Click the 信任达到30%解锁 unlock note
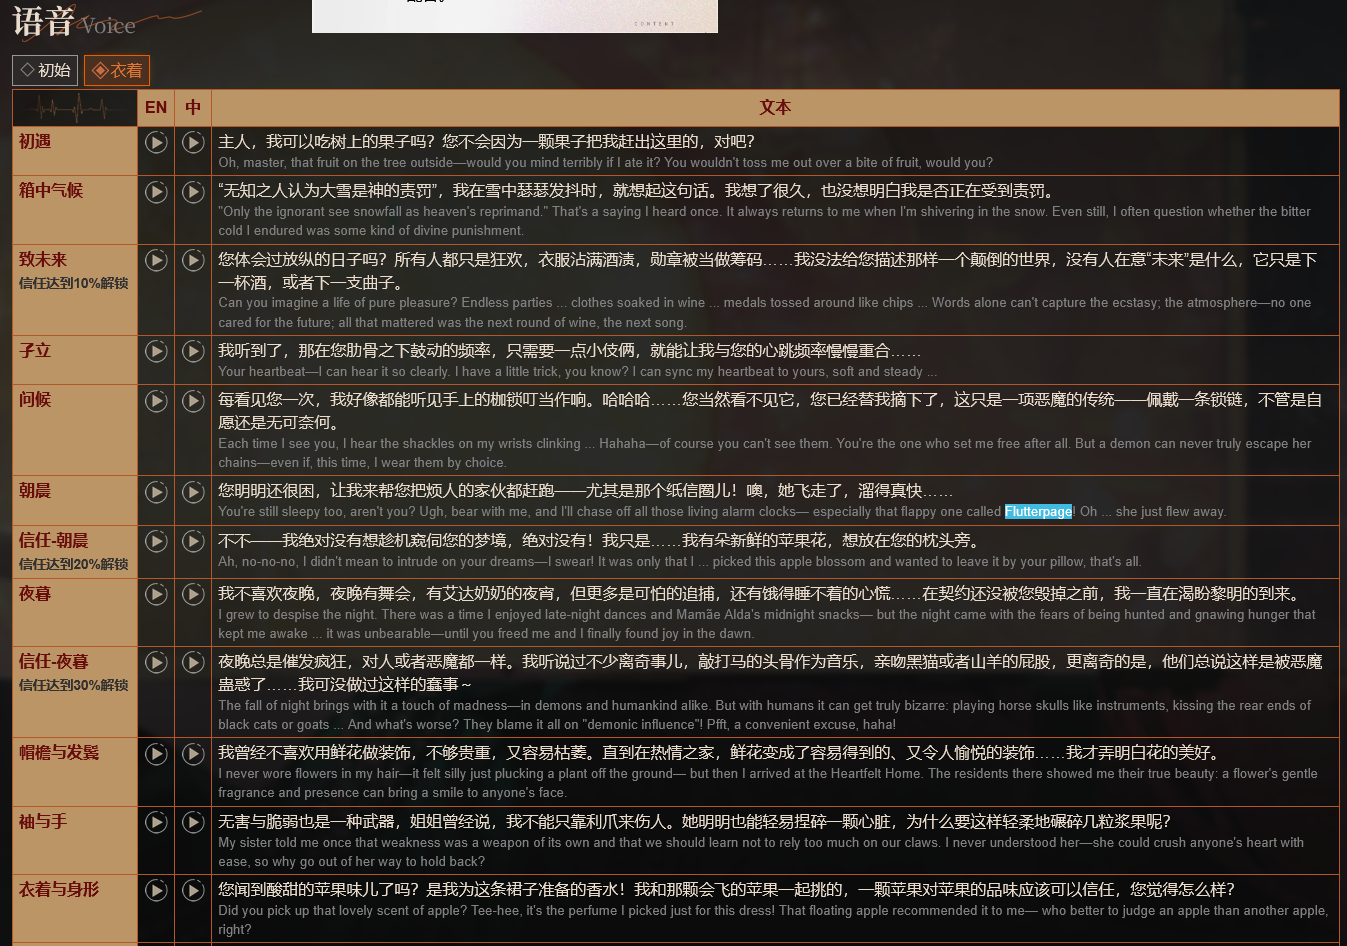 (x=74, y=685)
